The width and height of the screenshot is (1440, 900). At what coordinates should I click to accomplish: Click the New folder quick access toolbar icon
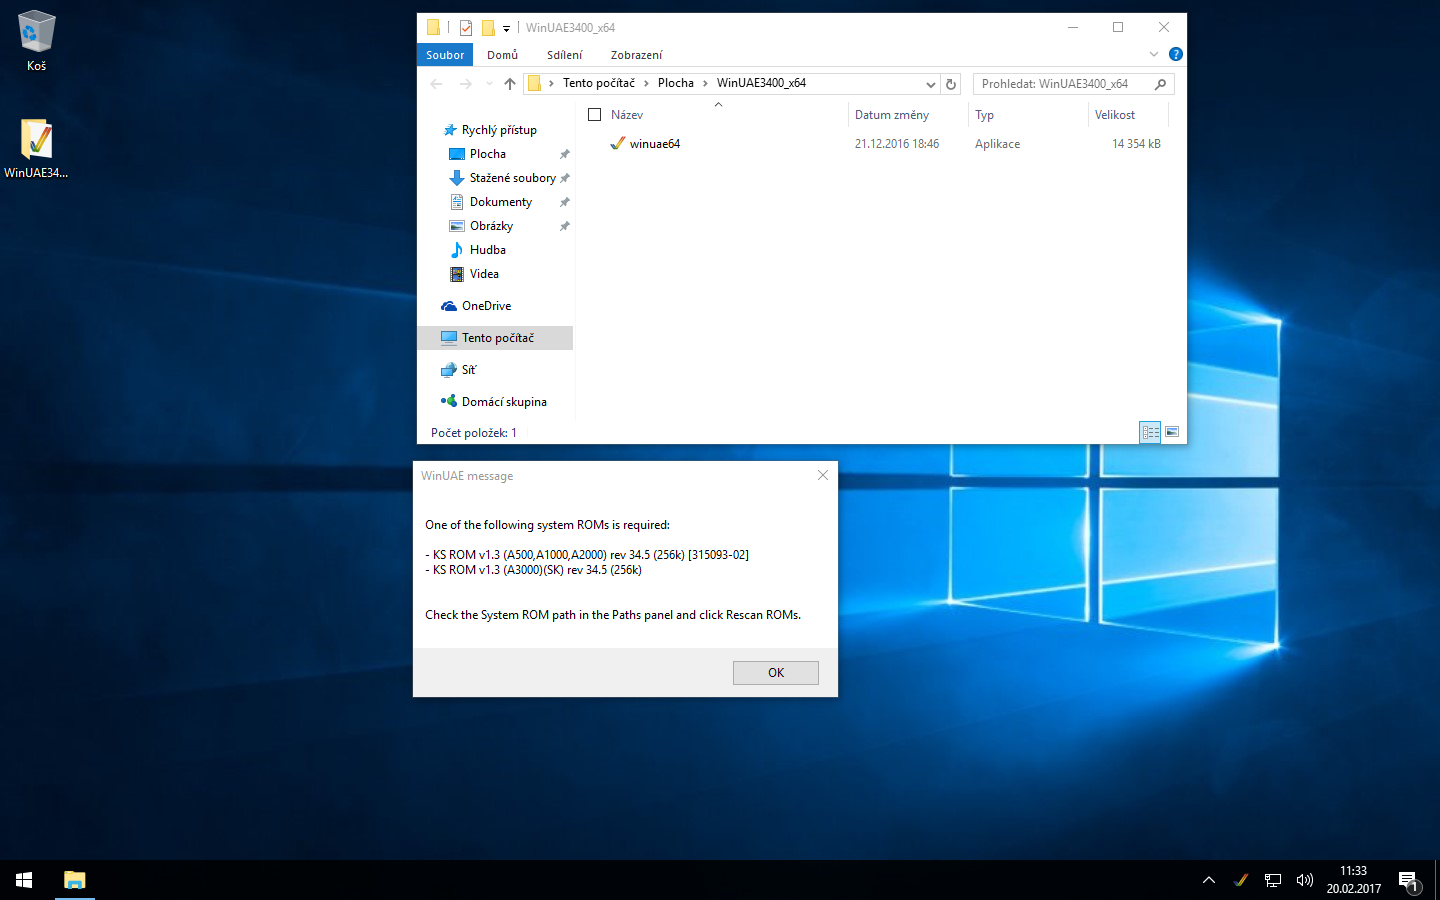488,28
